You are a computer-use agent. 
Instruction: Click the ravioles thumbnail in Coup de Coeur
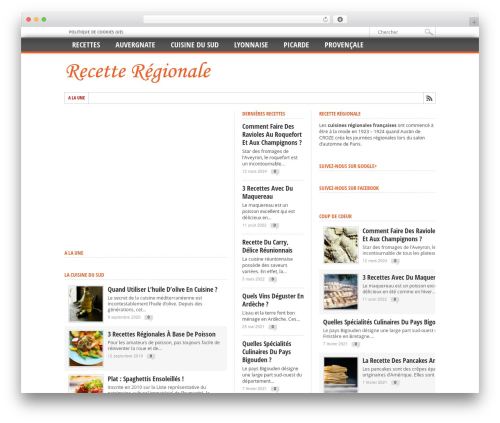pos(341,245)
